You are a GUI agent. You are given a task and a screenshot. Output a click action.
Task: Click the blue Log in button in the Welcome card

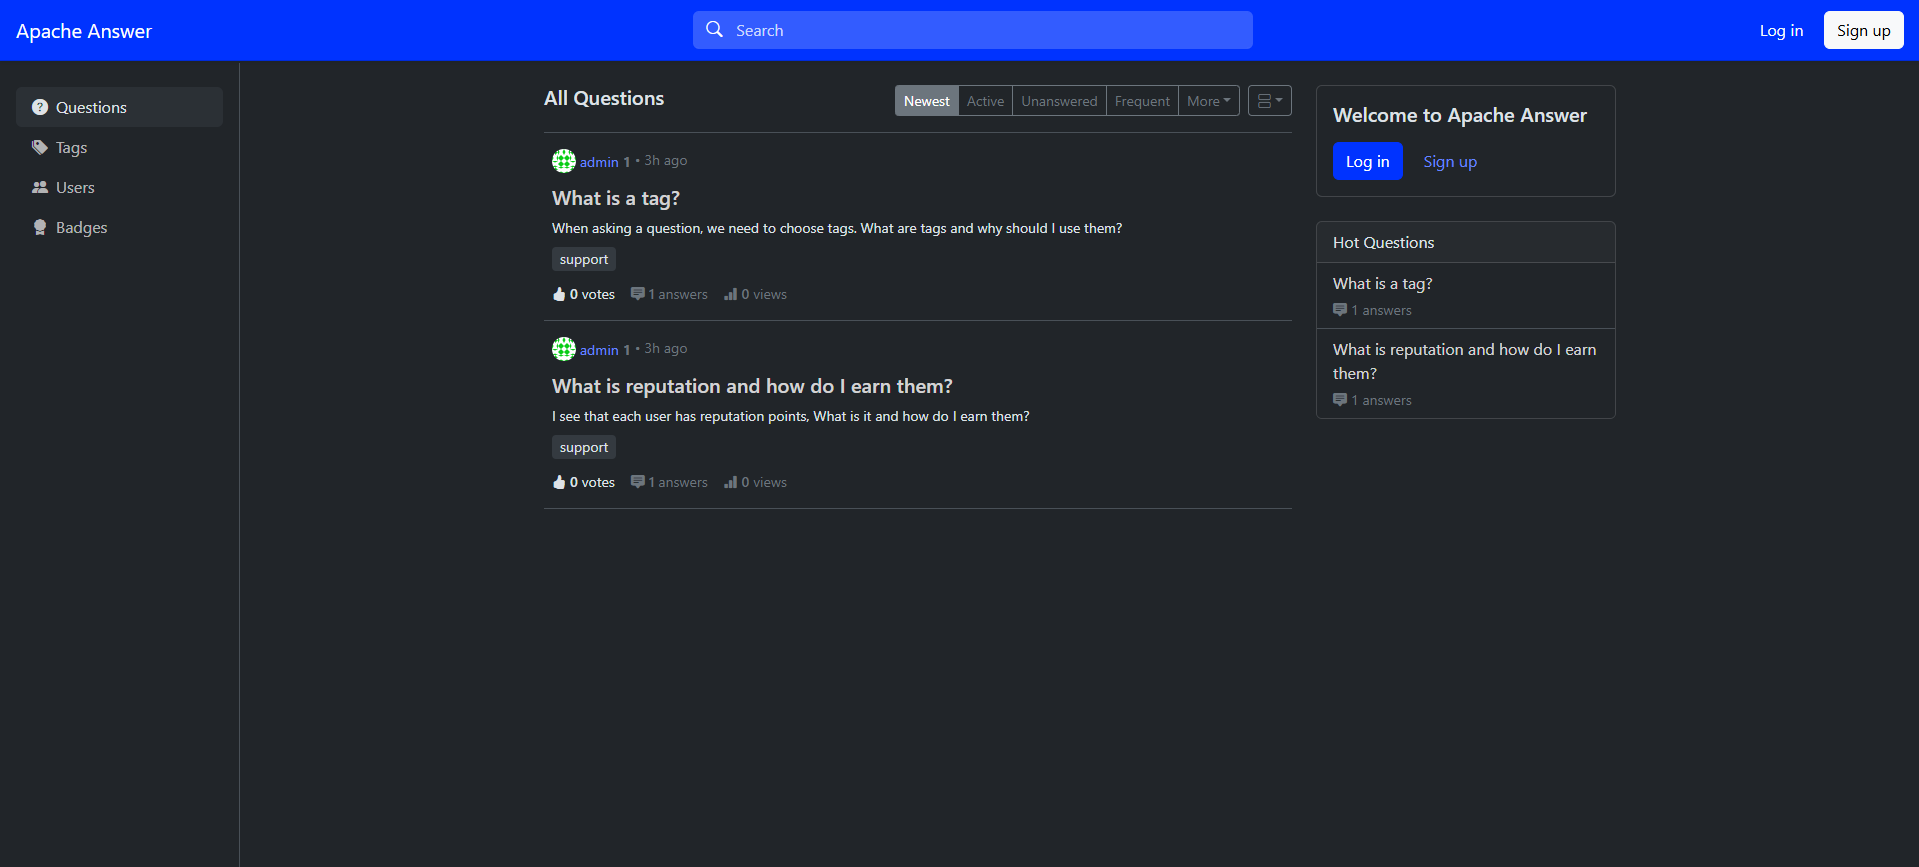click(x=1367, y=161)
